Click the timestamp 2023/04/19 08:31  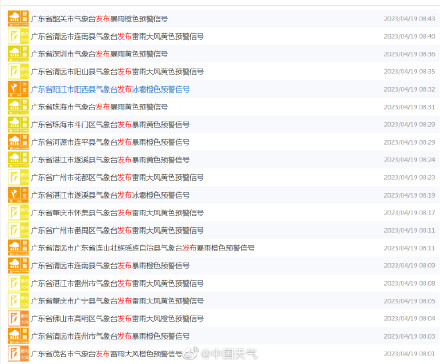[409, 107]
